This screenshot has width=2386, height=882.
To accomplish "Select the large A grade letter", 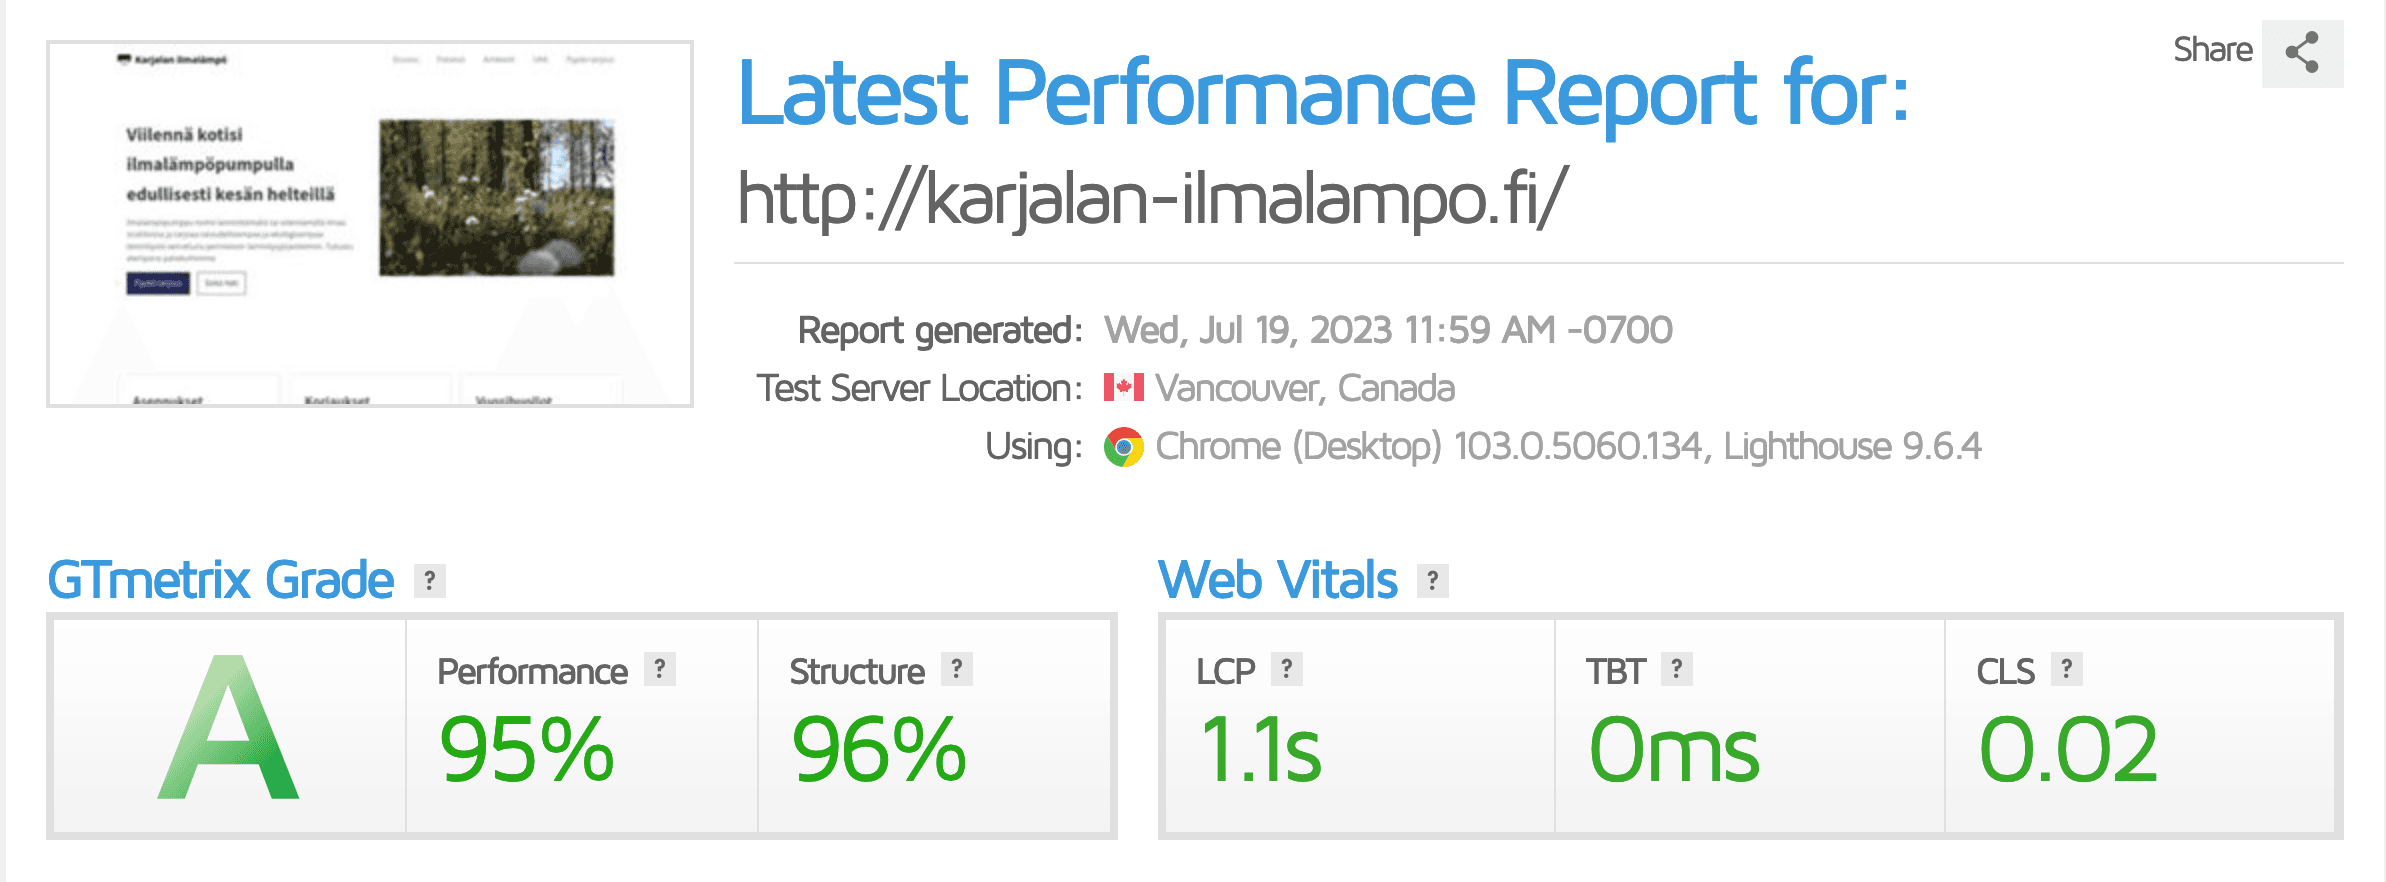I will (x=229, y=728).
